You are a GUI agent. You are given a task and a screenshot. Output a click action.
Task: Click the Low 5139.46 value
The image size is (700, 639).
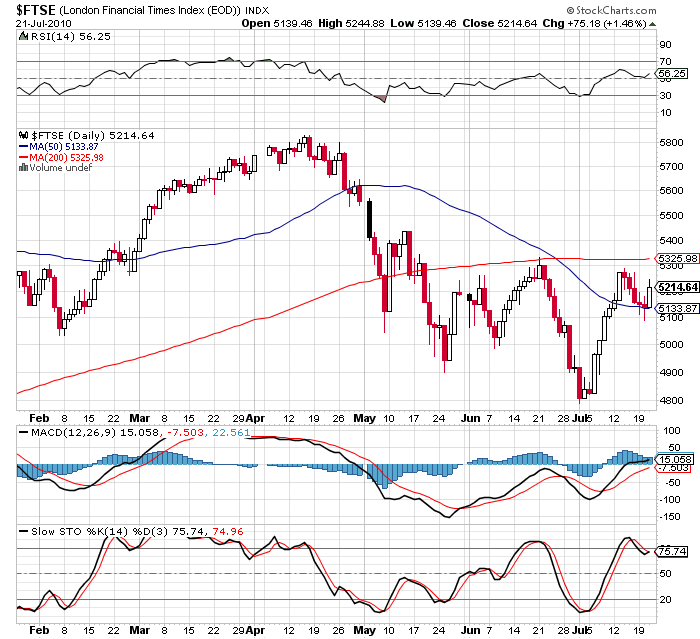423,23
